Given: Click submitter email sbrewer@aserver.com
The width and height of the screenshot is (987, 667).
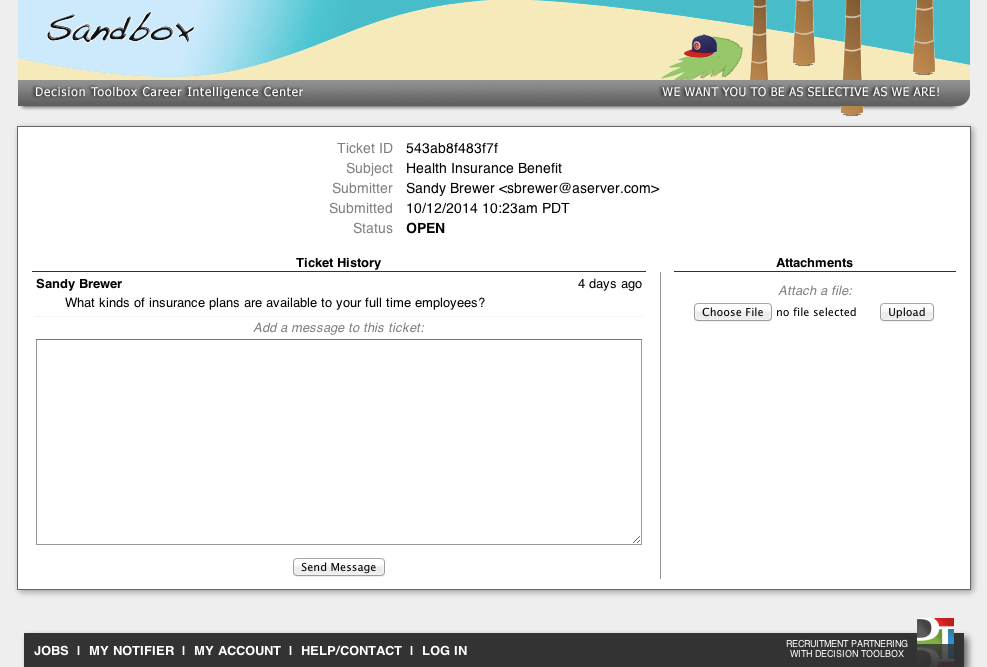Looking at the screenshot, I should click(x=579, y=189).
